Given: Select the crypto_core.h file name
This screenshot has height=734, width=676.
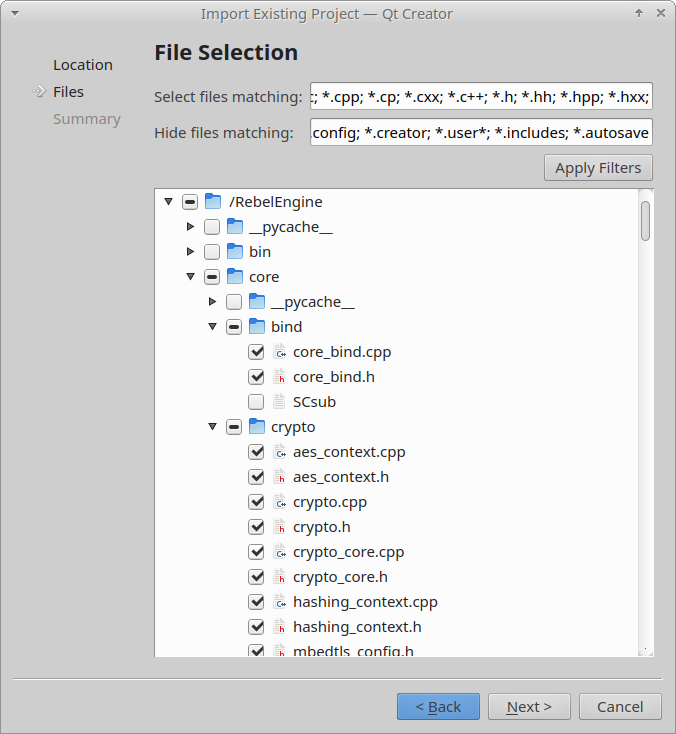Looking at the screenshot, I should click(x=340, y=577).
